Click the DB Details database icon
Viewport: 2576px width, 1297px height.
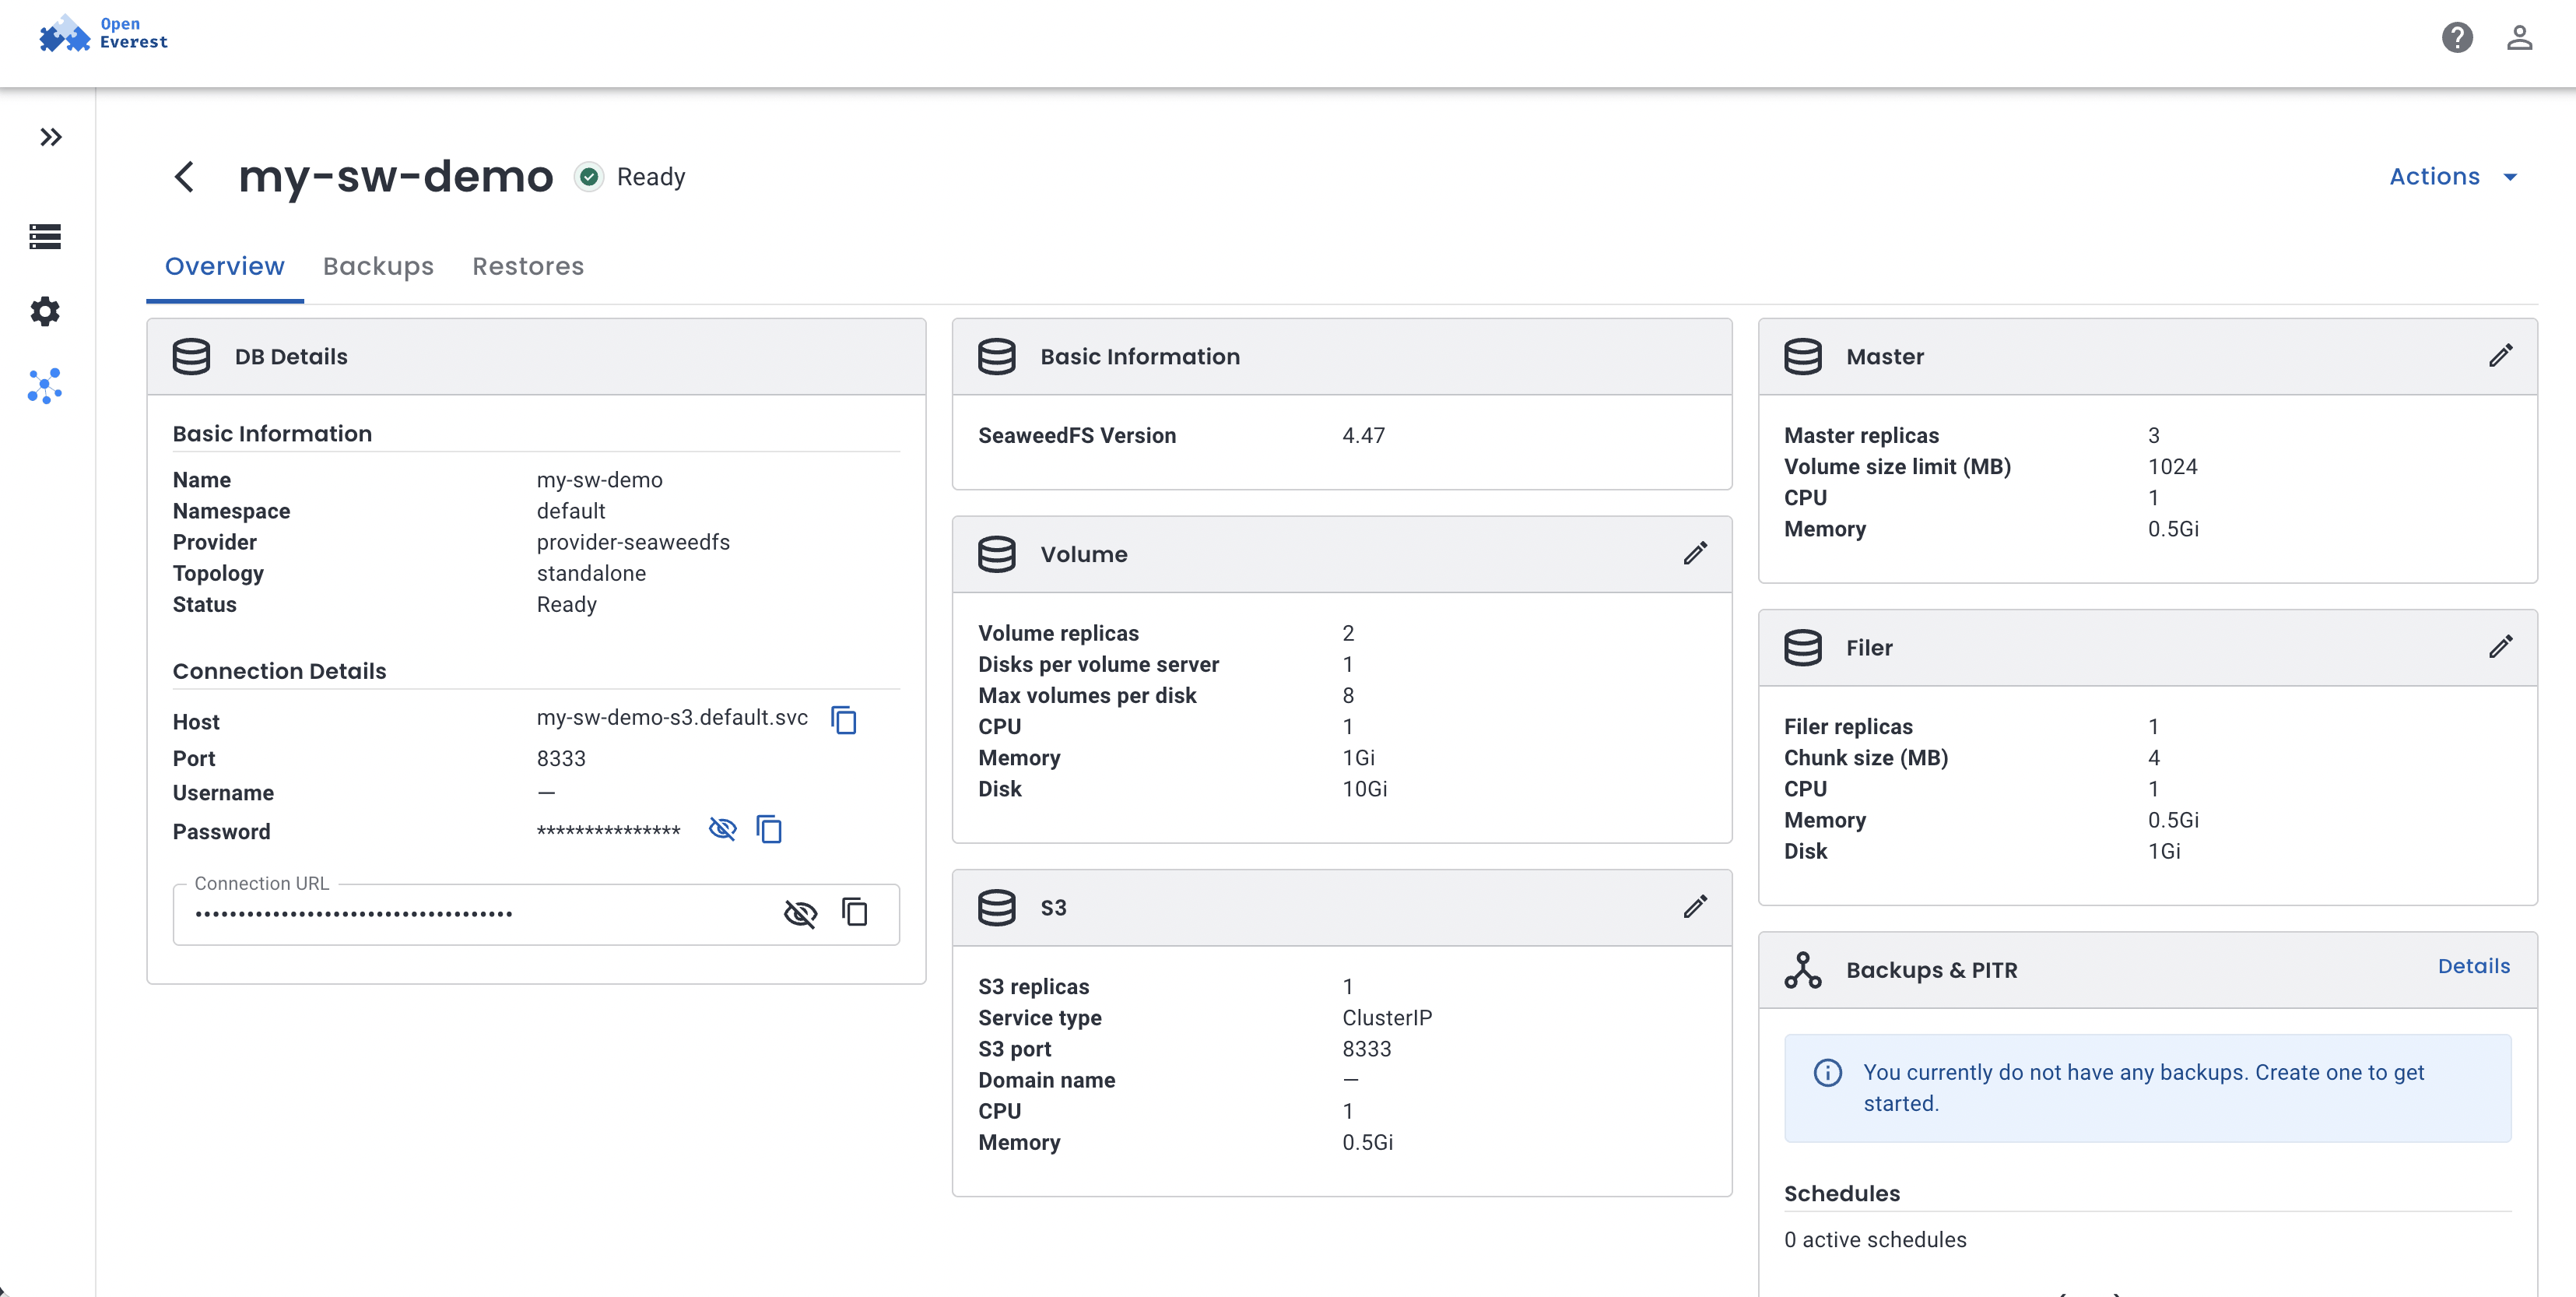click(191, 356)
